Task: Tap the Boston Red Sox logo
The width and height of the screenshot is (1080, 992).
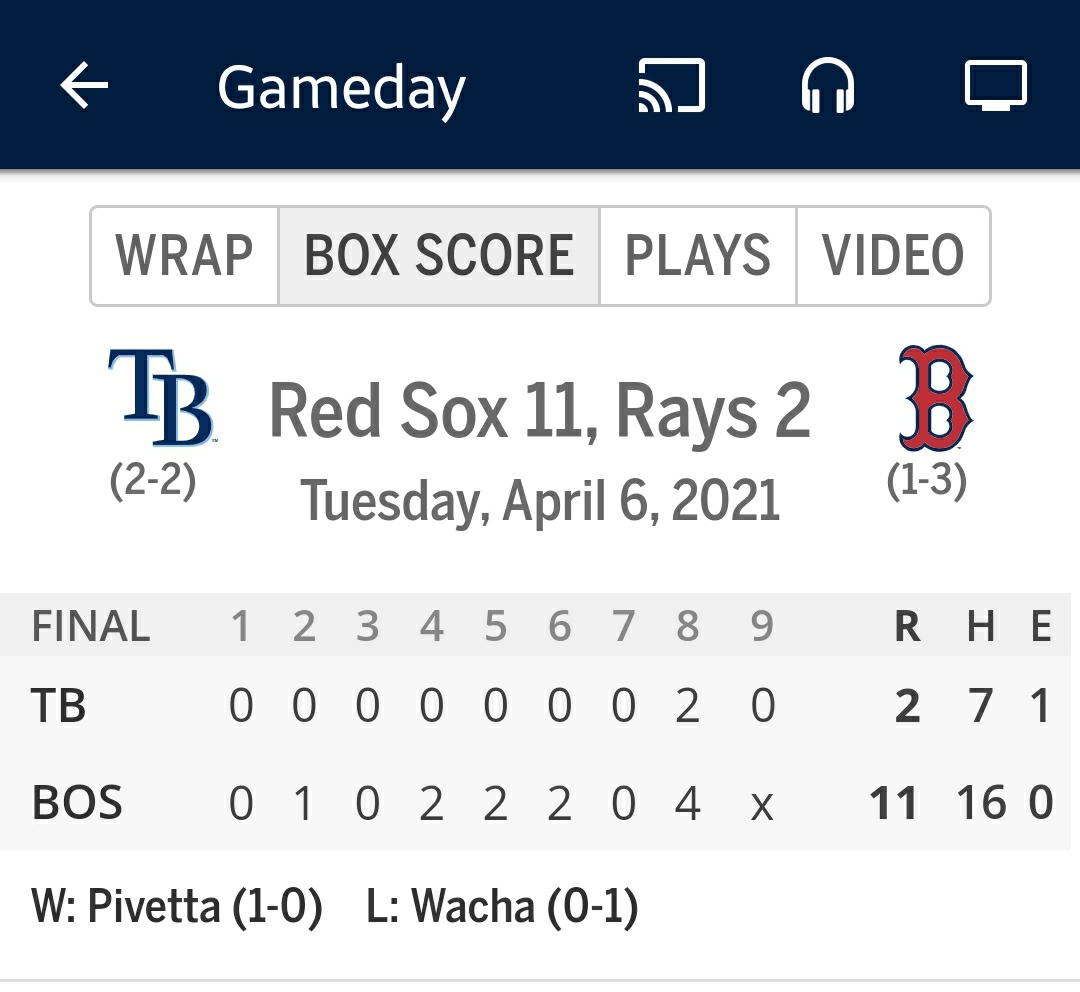Action: (x=935, y=397)
